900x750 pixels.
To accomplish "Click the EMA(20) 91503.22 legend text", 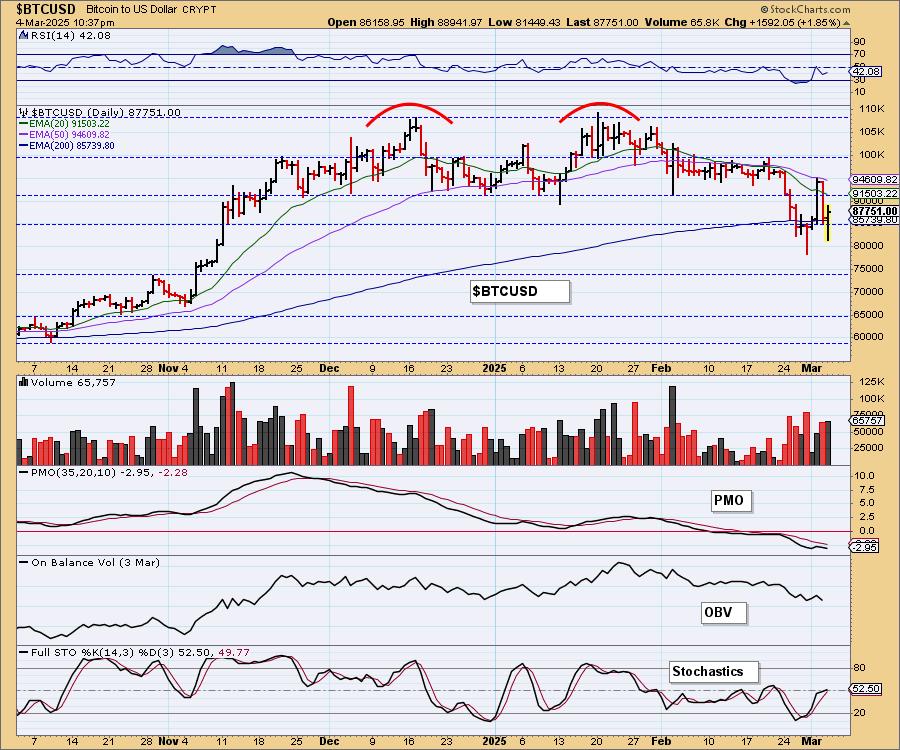I will tap(69, 124).
